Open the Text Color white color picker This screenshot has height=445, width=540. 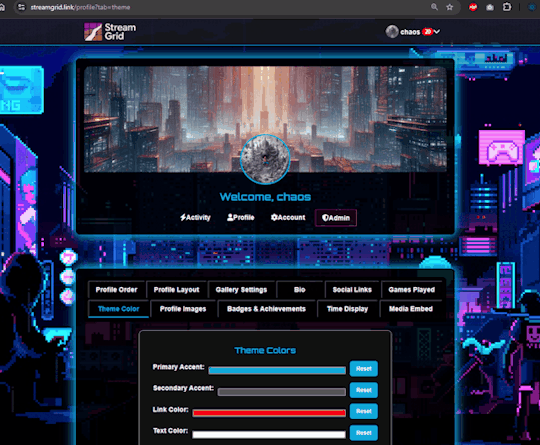click(x=269, y=434)
